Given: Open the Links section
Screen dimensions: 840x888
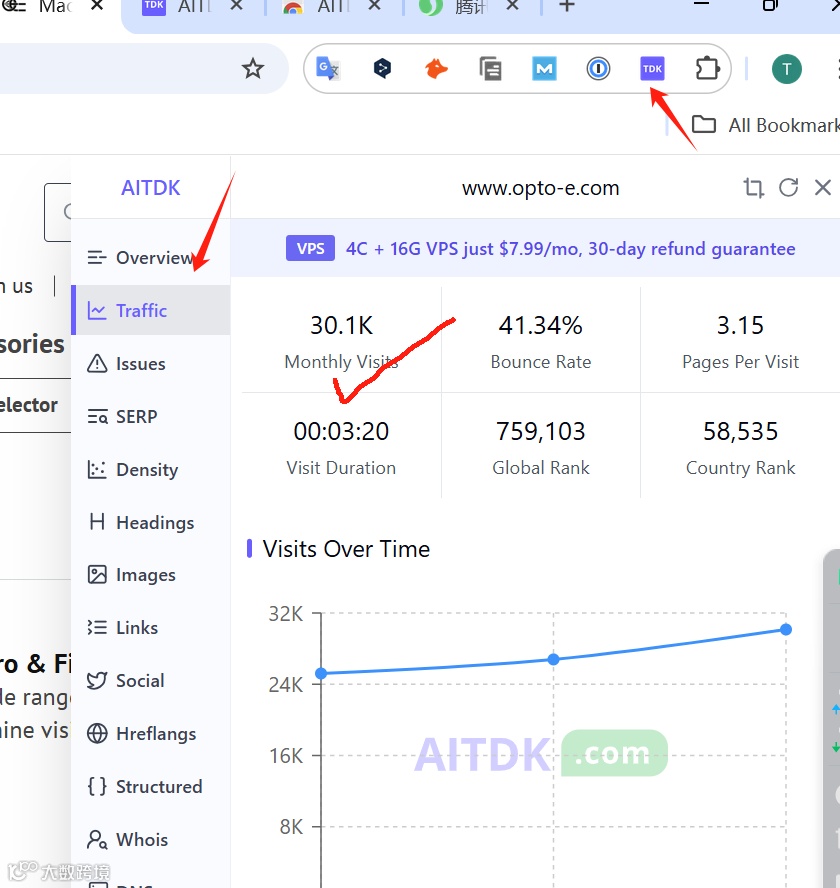Looking at the screenshot, I should click(x=151, y=627).
